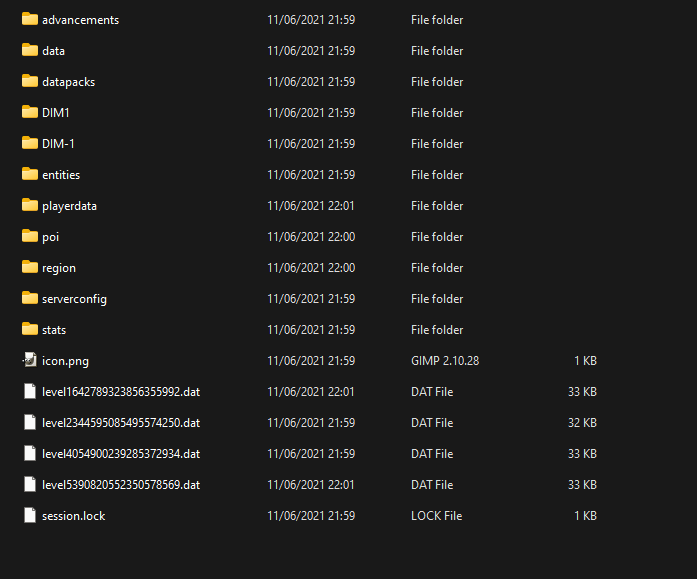
Task: Click the 32 KB file size
Action: tap(582, 423)
